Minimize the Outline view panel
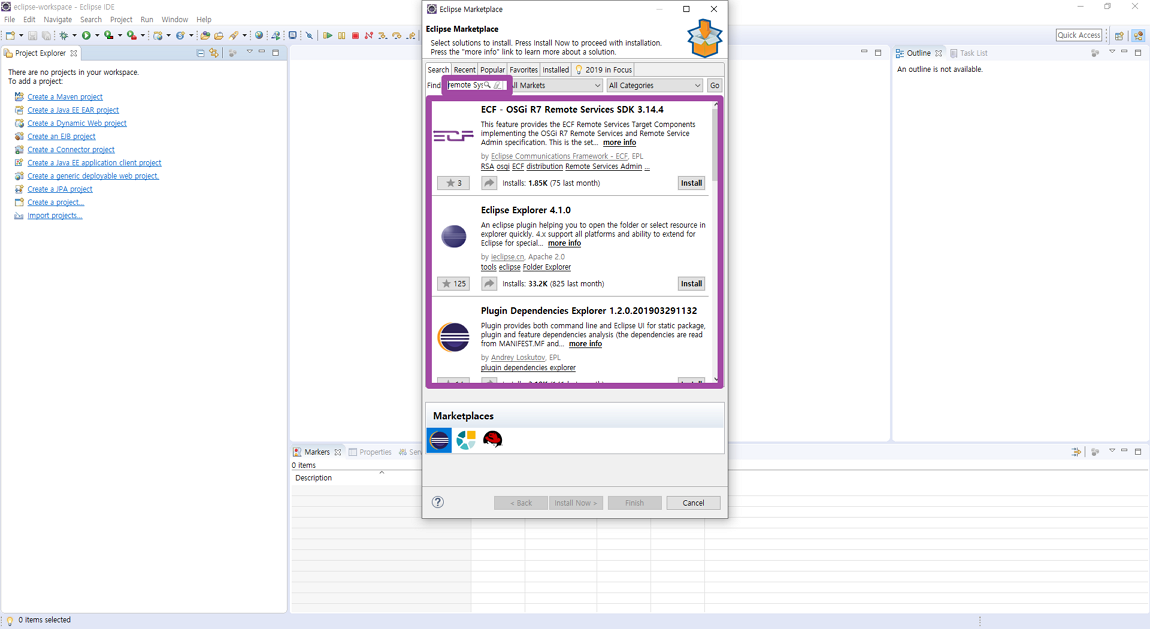Image resolution: width=1150 pixels, height=629 pixels. 1124,52
